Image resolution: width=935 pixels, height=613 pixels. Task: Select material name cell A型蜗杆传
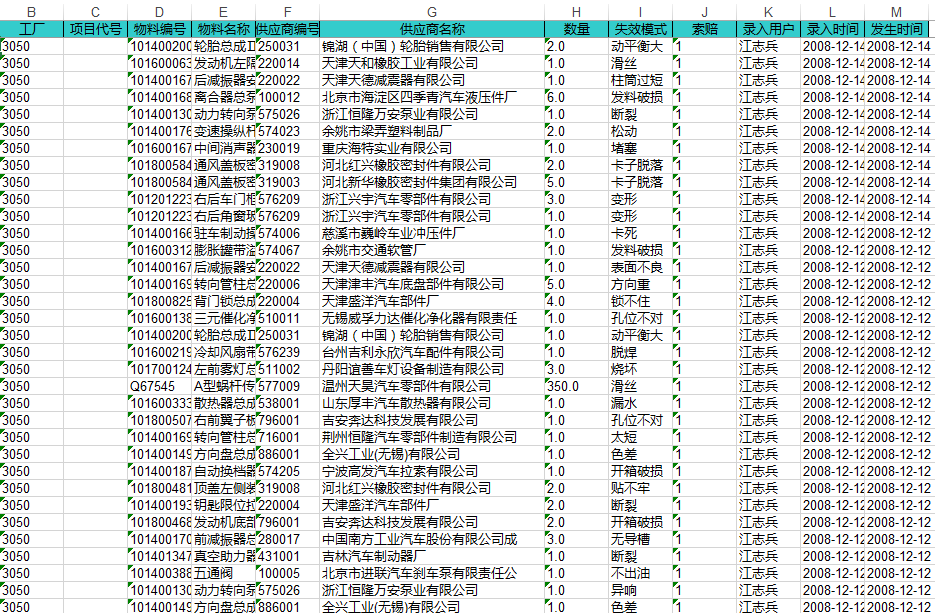[224, 386]
